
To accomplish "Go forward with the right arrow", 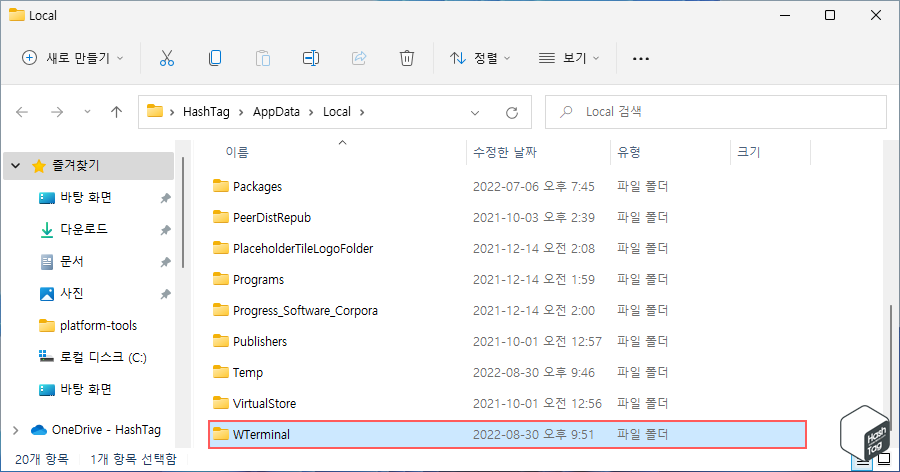I will [57, 112].
